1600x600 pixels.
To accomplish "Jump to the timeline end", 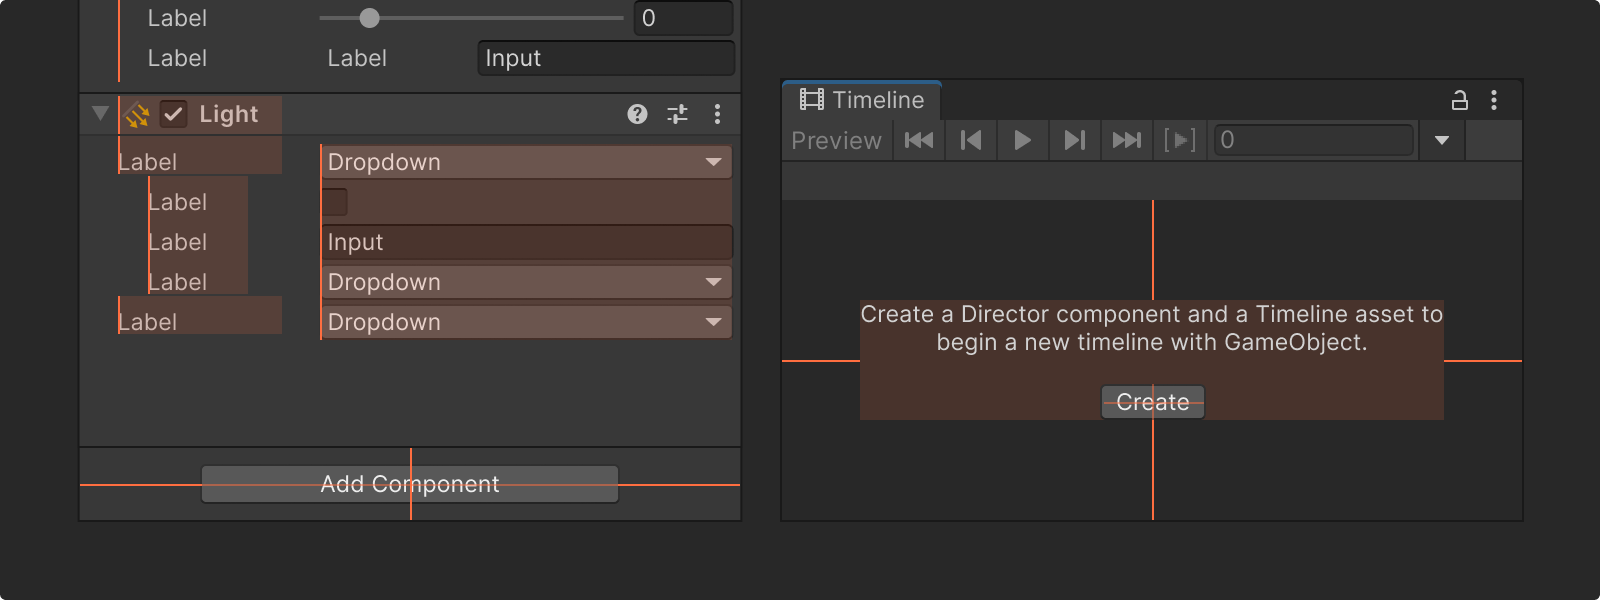I will click(1126, 141).
